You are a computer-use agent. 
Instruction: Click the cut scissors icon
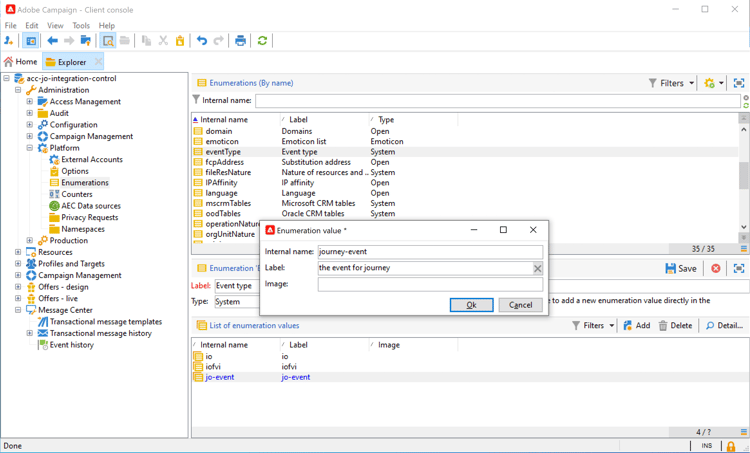164,41
